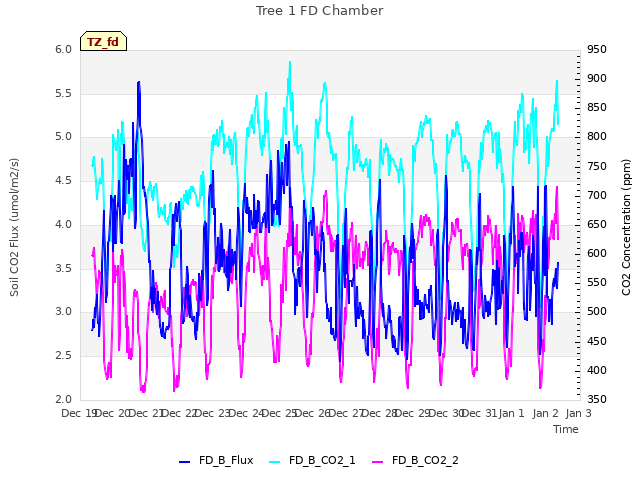Screen dimensions: 640x480
Task: Toggle the FD_B_Flux legend entry
Action: [216, 460]
